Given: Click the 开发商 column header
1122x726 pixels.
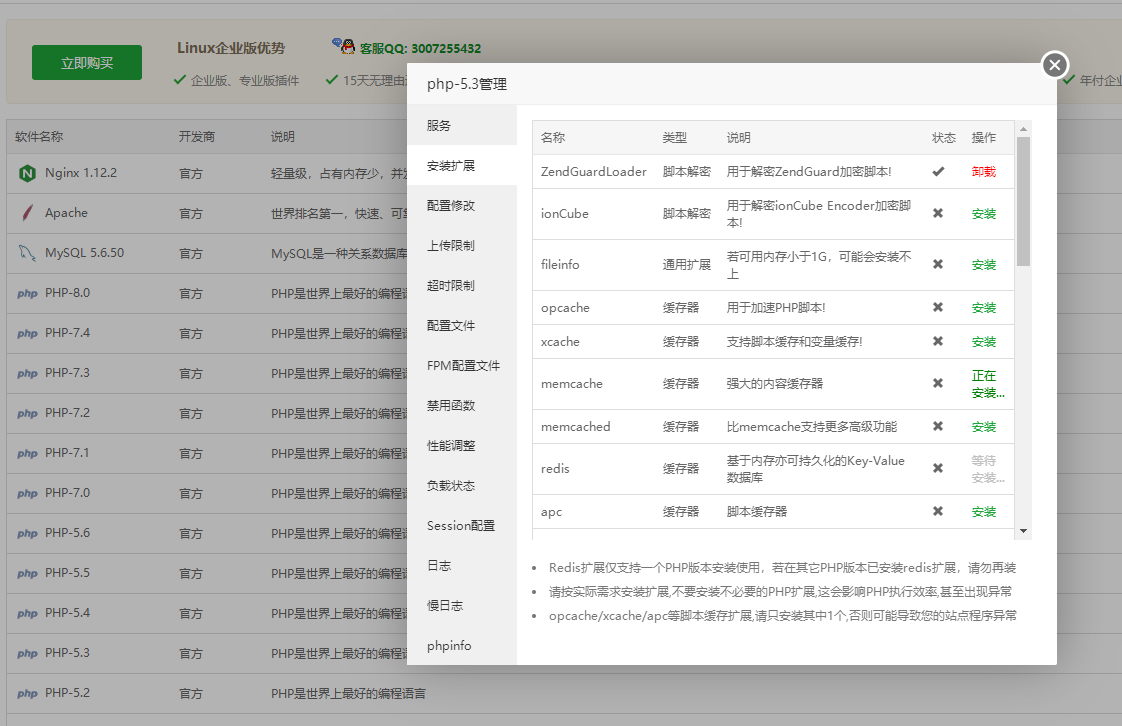Looking at the screenshot, I should click(197, 137).
